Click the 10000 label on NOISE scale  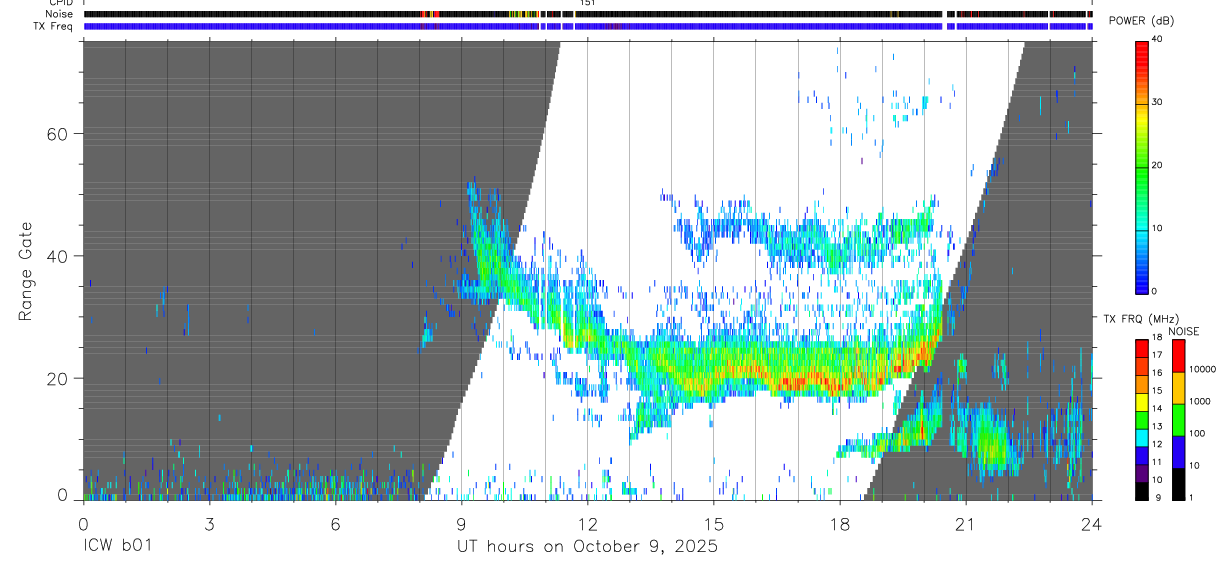pyautogui.click(x=1205, y=370)
